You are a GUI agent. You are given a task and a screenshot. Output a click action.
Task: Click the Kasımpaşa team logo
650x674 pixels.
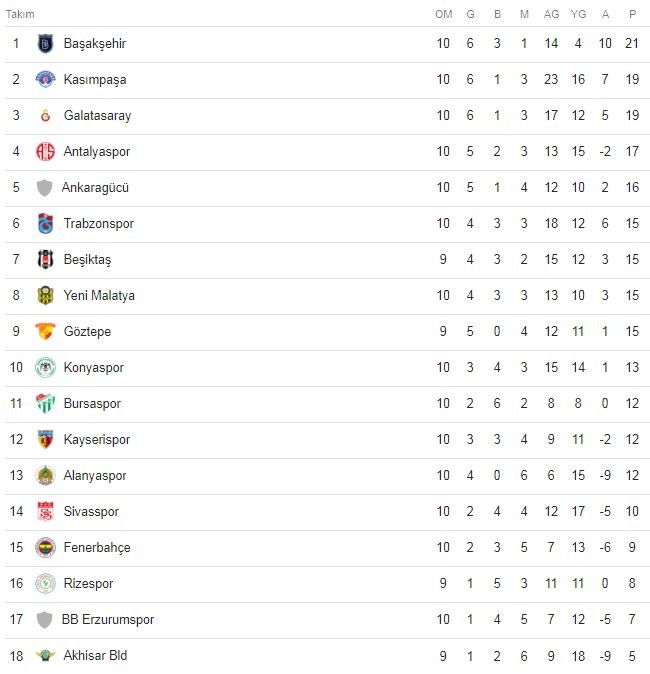pyautogui.click(x=45, y=80)
